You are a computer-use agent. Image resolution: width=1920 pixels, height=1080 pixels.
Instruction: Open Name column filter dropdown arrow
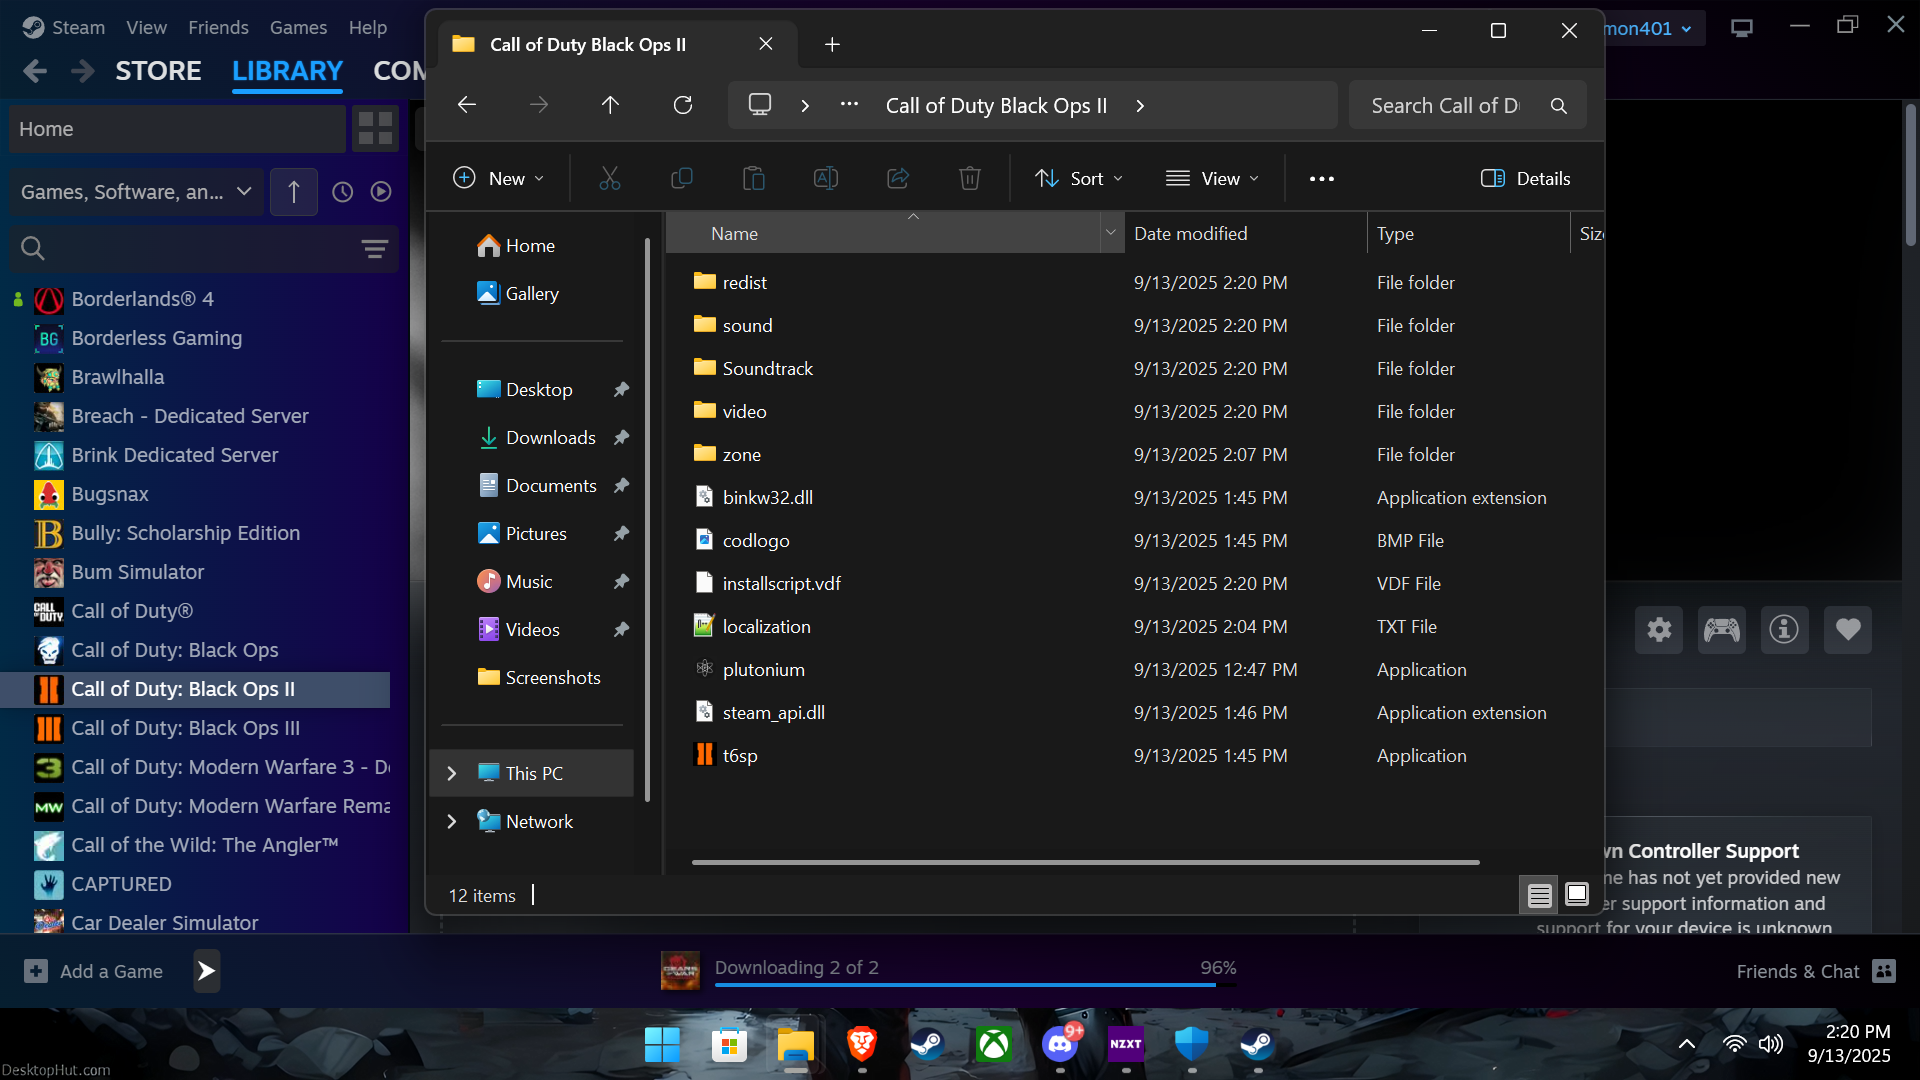pos(1110,233)
